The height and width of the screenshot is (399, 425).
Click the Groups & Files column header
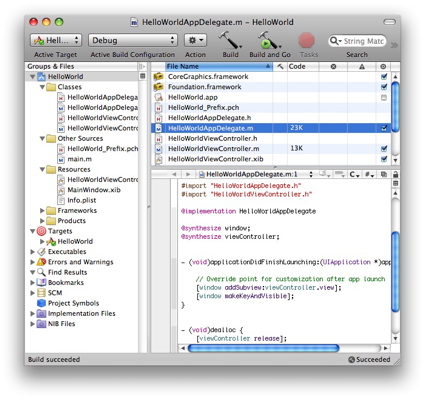coord(82,66)
